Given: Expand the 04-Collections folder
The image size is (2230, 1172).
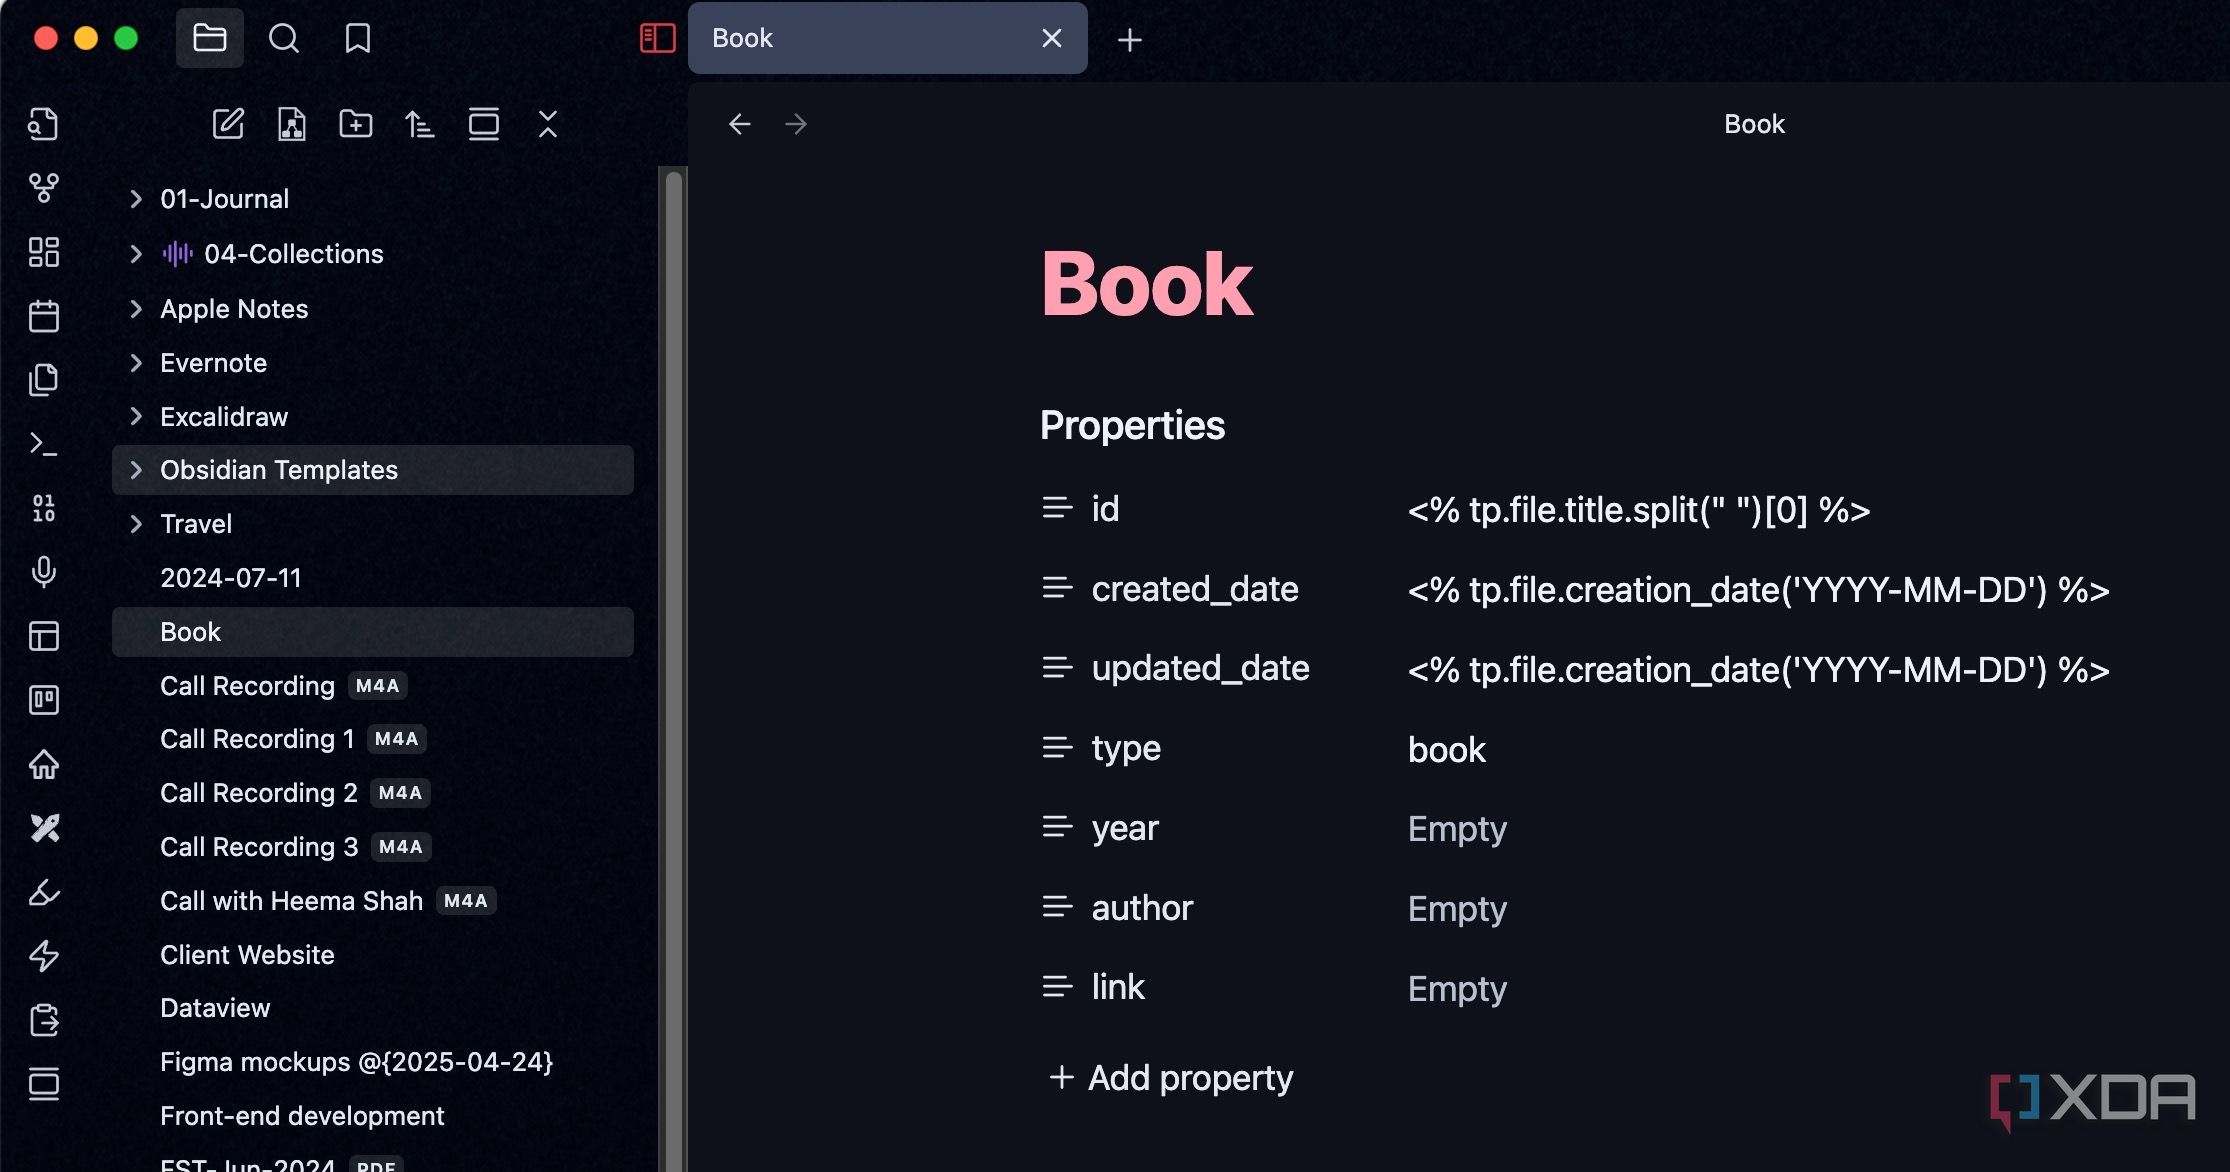Looking at the screenshot, I should coord(136,254).
